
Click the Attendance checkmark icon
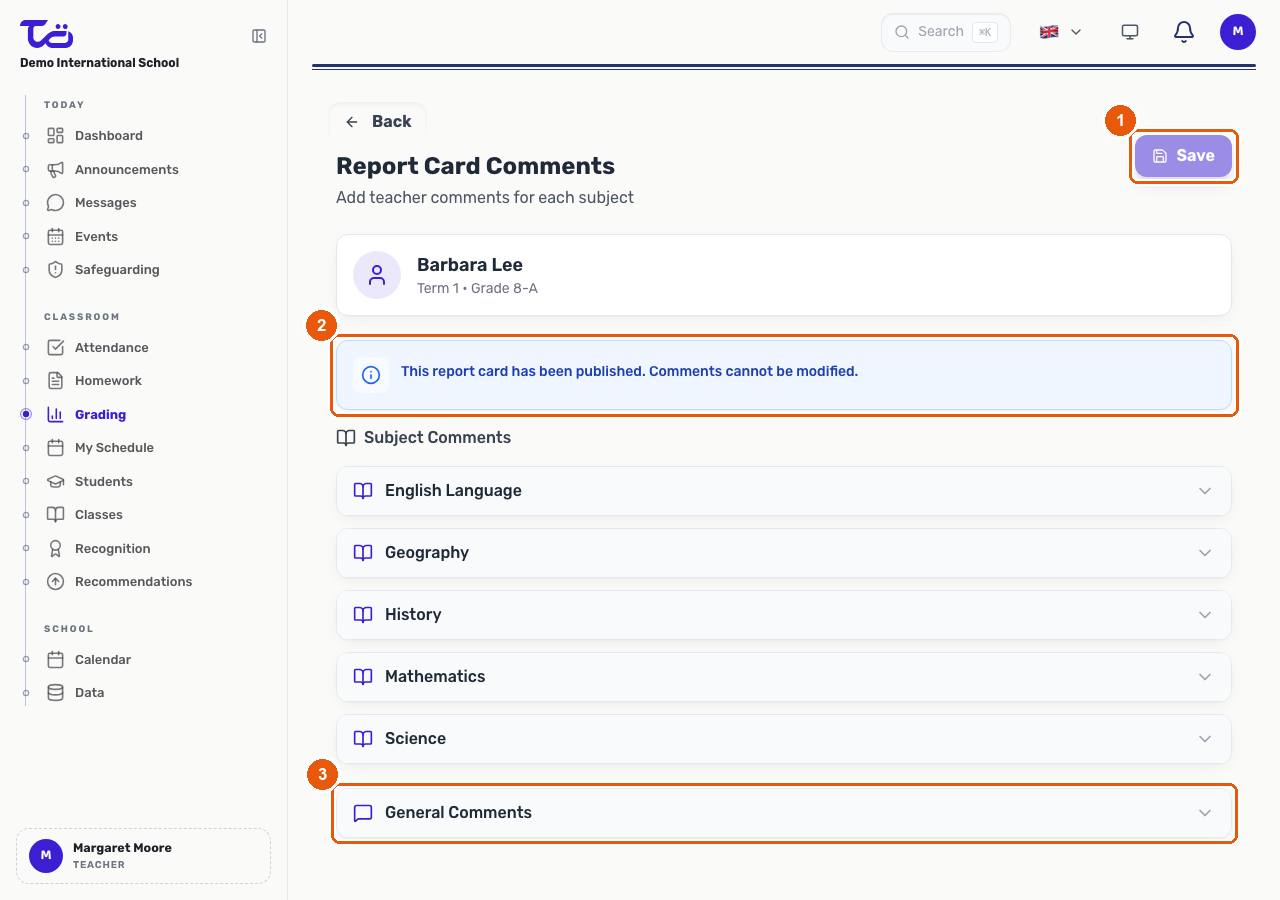(56, 347)
